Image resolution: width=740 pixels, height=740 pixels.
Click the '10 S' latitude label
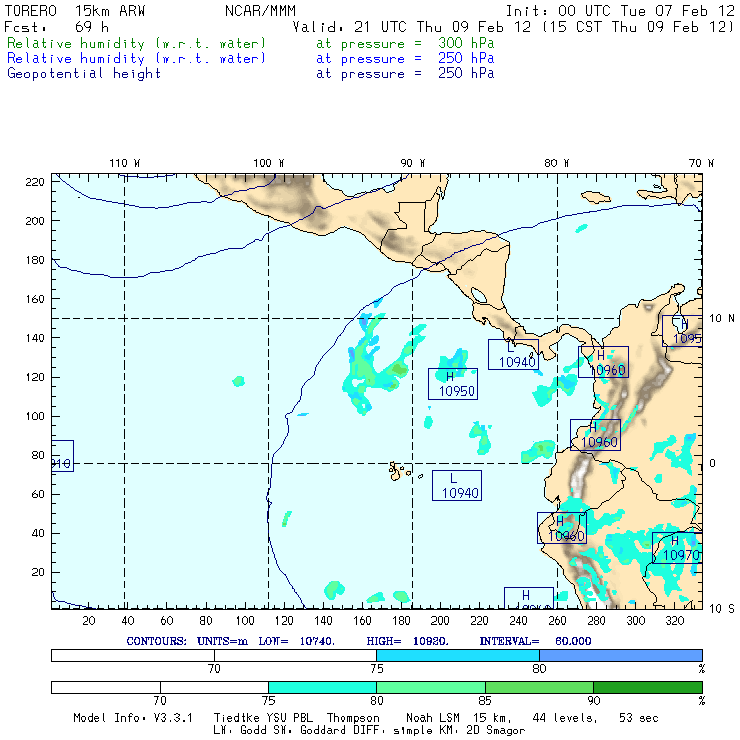click(722, 609)
